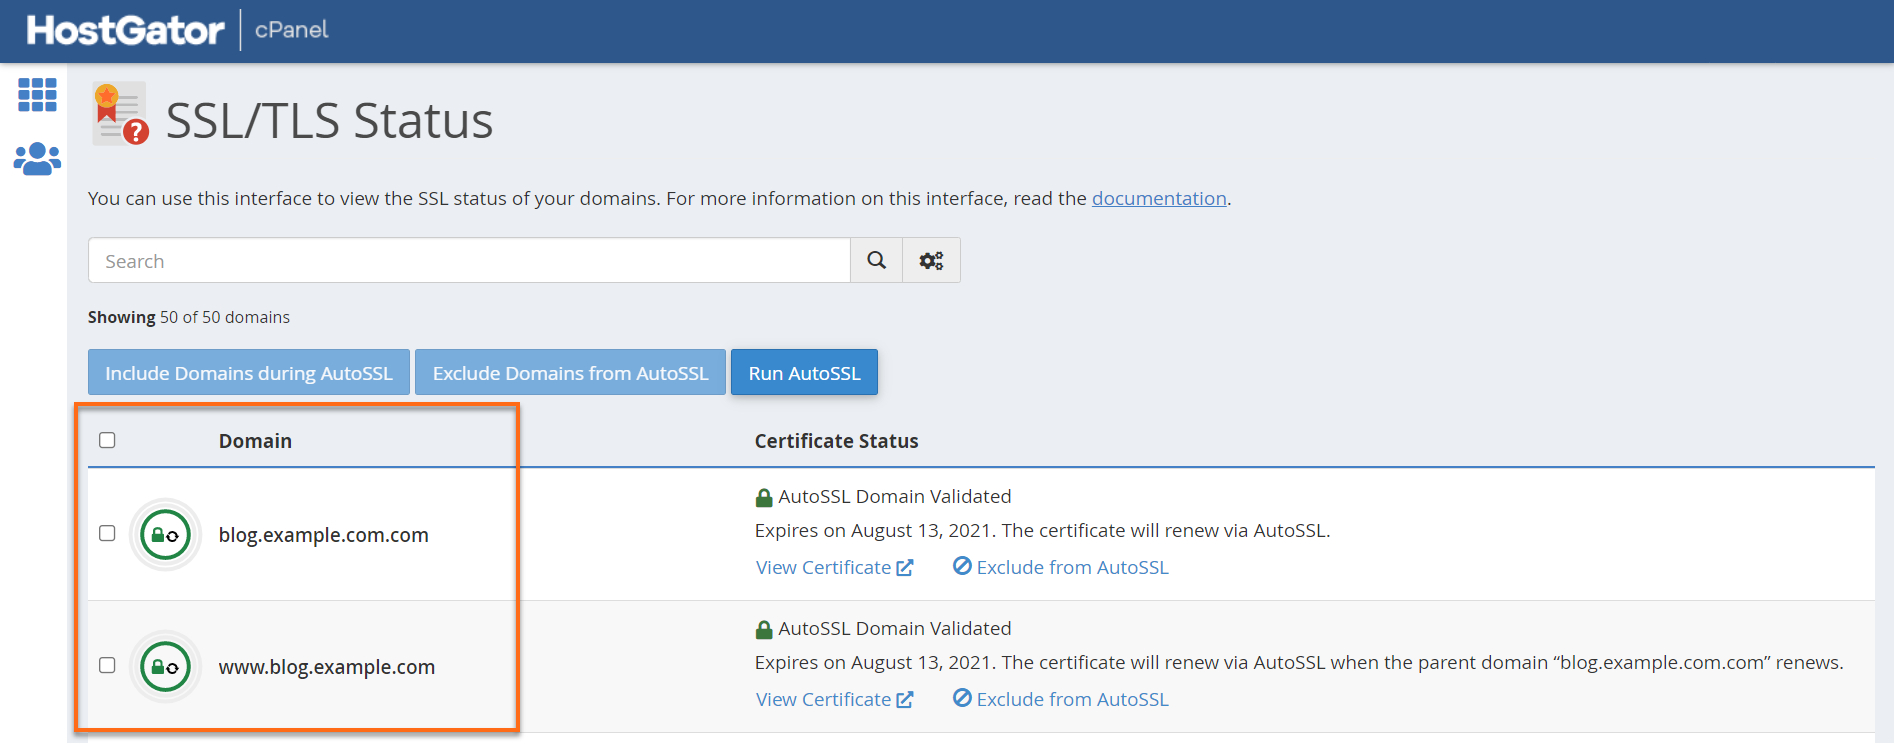The height and width of the screenshot is (743, 1894).
Task: Click Include Domains during AutoSSL button
Action: [249, 372]
